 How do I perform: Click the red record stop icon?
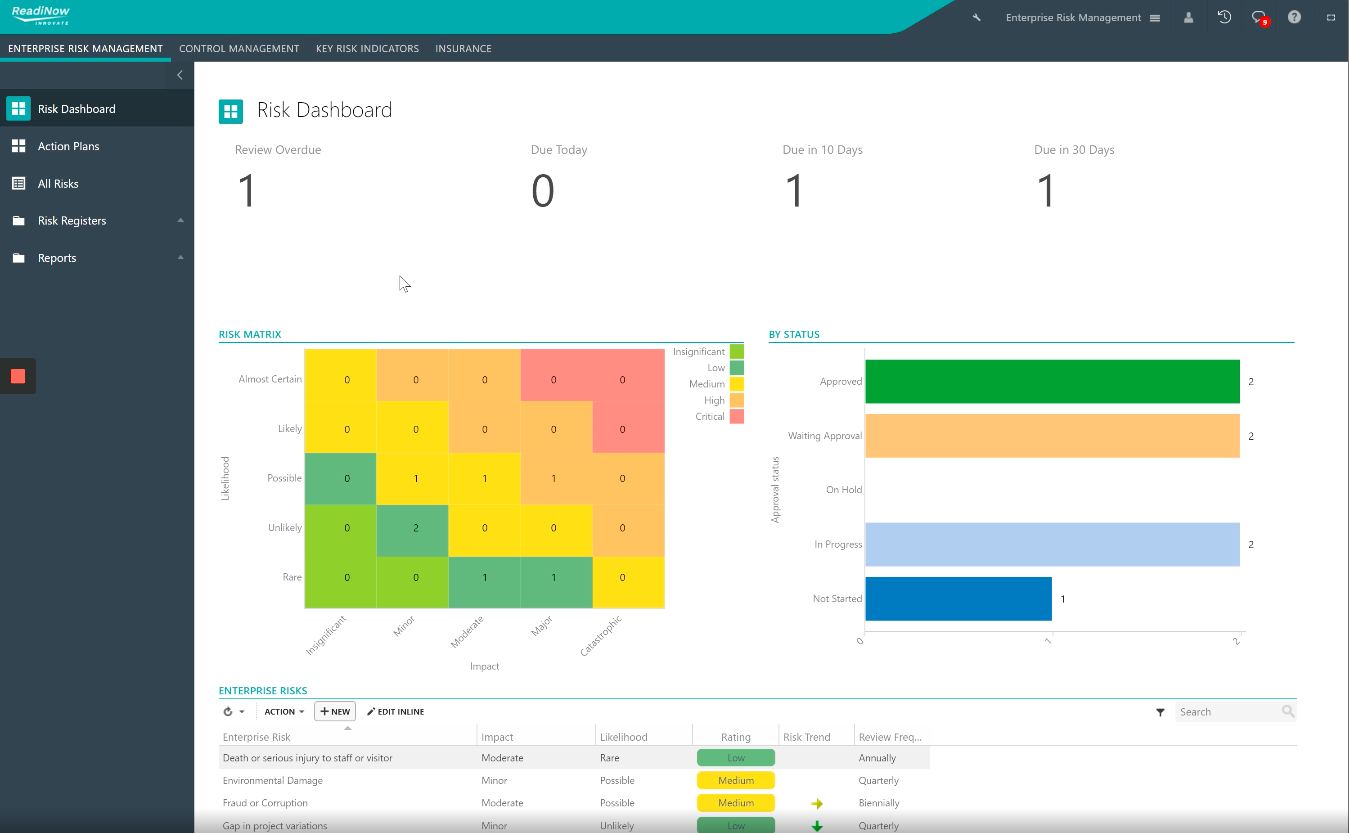[18, 376]
